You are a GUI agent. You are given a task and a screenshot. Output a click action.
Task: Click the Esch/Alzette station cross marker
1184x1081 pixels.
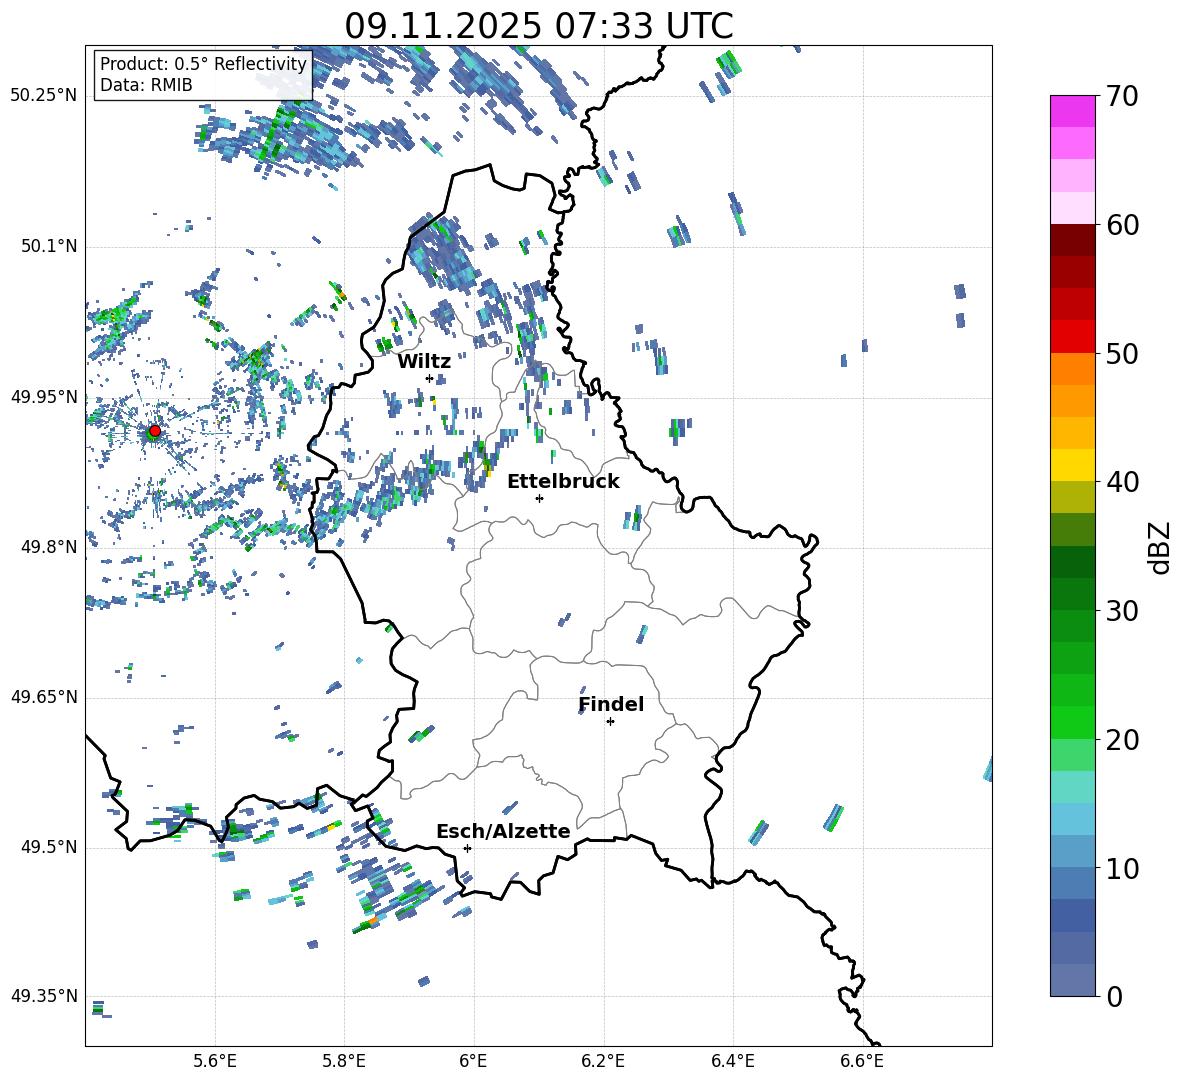tap(467, 848)
